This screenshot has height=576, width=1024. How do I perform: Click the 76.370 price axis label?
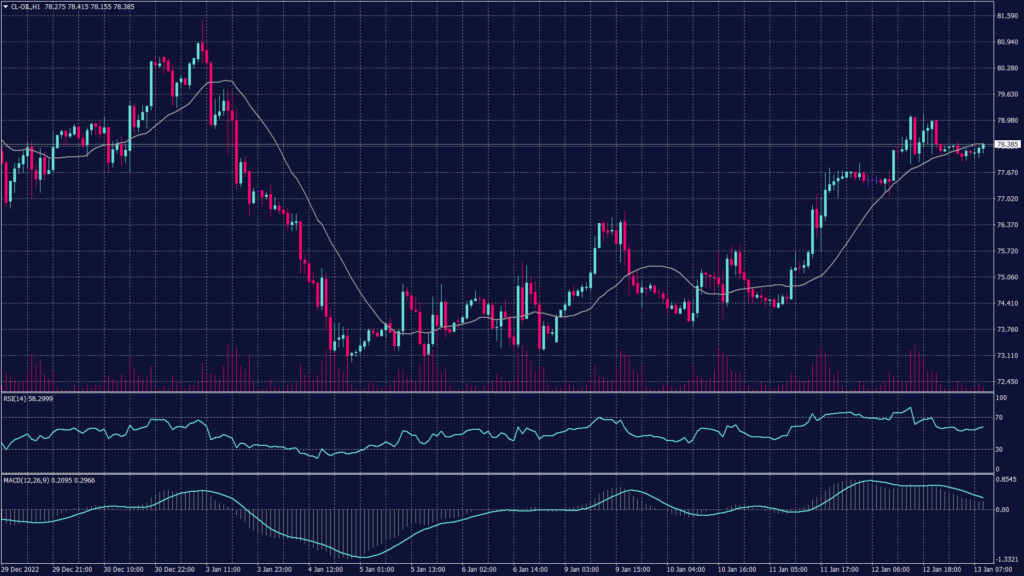coord(1005,225)
